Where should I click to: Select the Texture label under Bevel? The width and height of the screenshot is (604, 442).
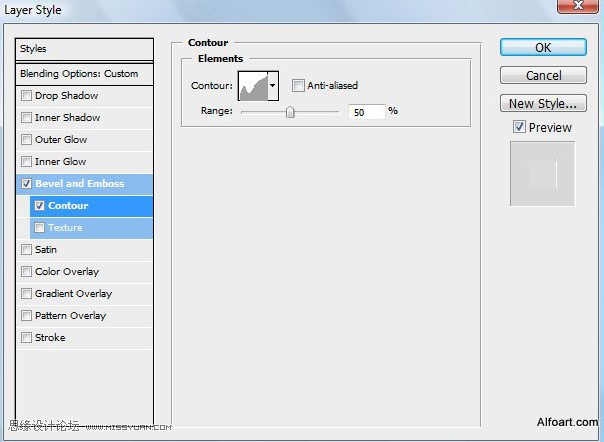click(x=65, y=227)
